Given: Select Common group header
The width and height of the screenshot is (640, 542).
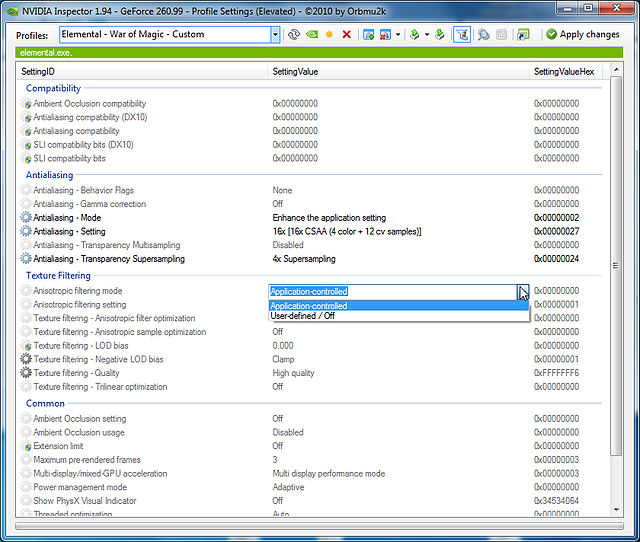Looking at the screenshot, I should coord(45,403).
